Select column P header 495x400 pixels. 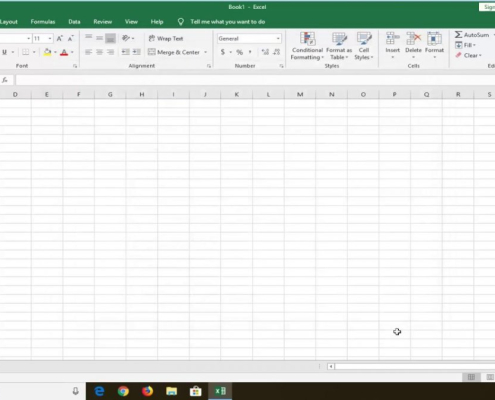[x=395, y=94]
